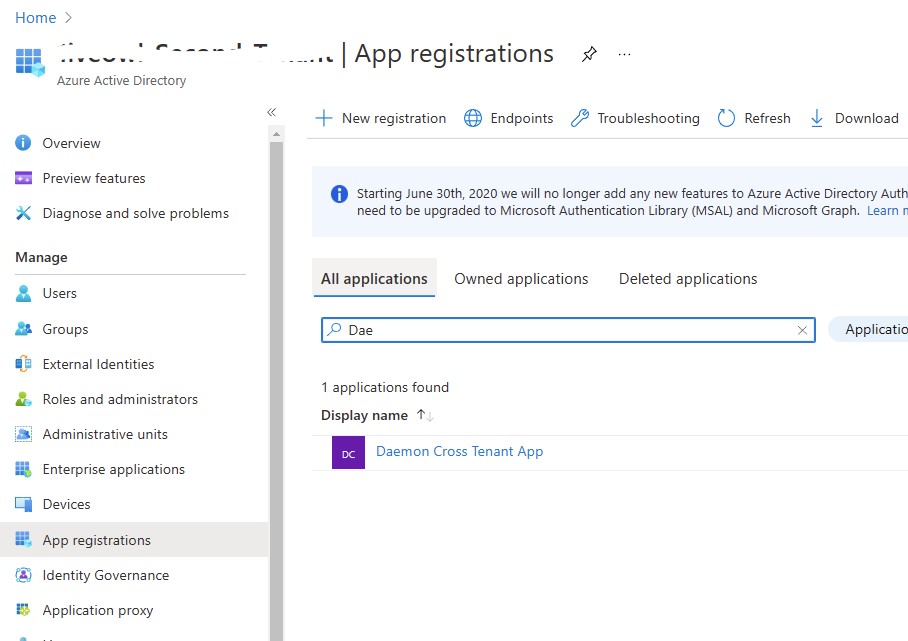
Task: Open Users in Manage section
Action: click(60, 294)
